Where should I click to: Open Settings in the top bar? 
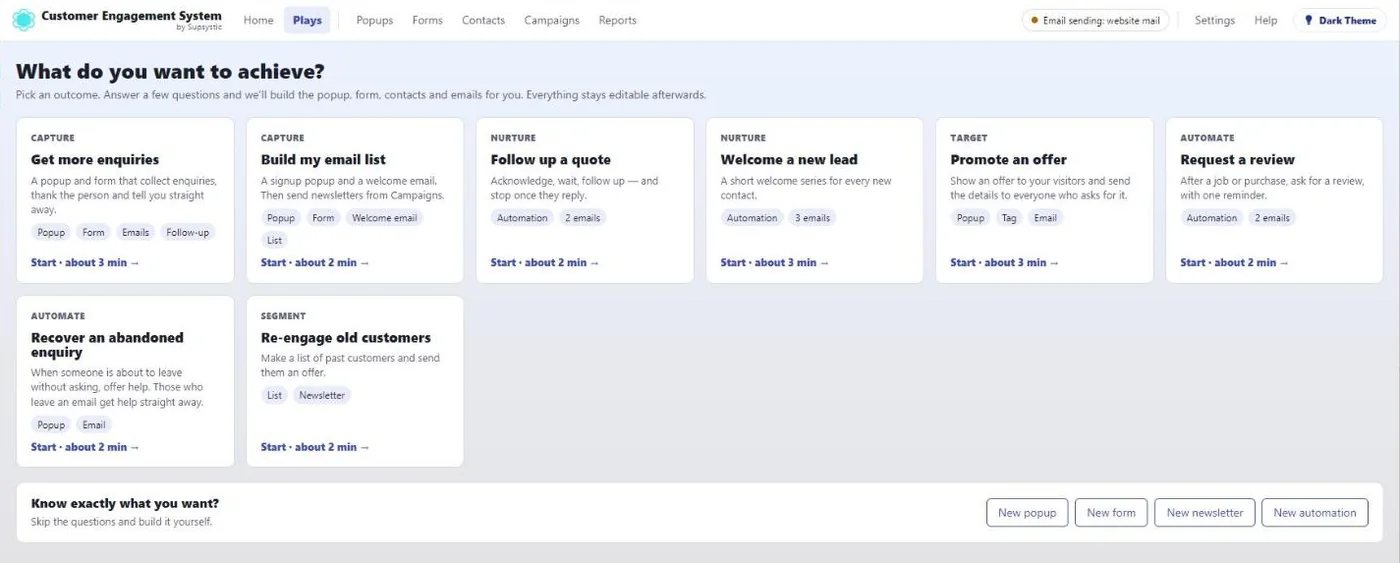1214,20
